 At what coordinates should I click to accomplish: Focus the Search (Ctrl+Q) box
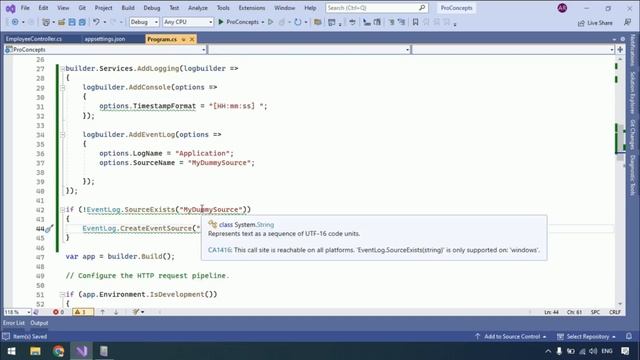(x=376, y=8)
